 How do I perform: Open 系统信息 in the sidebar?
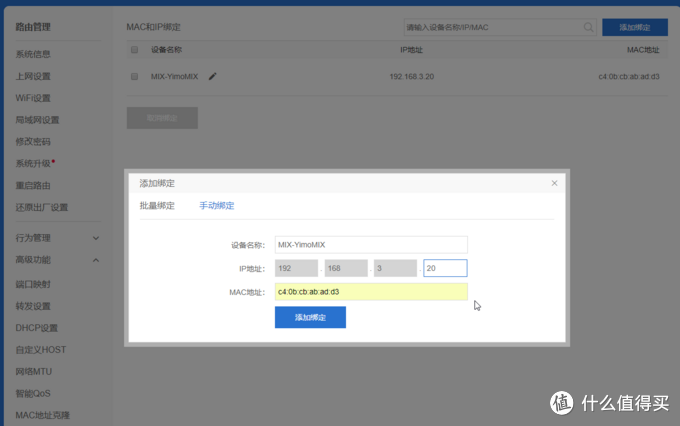[x=33, y=54]
